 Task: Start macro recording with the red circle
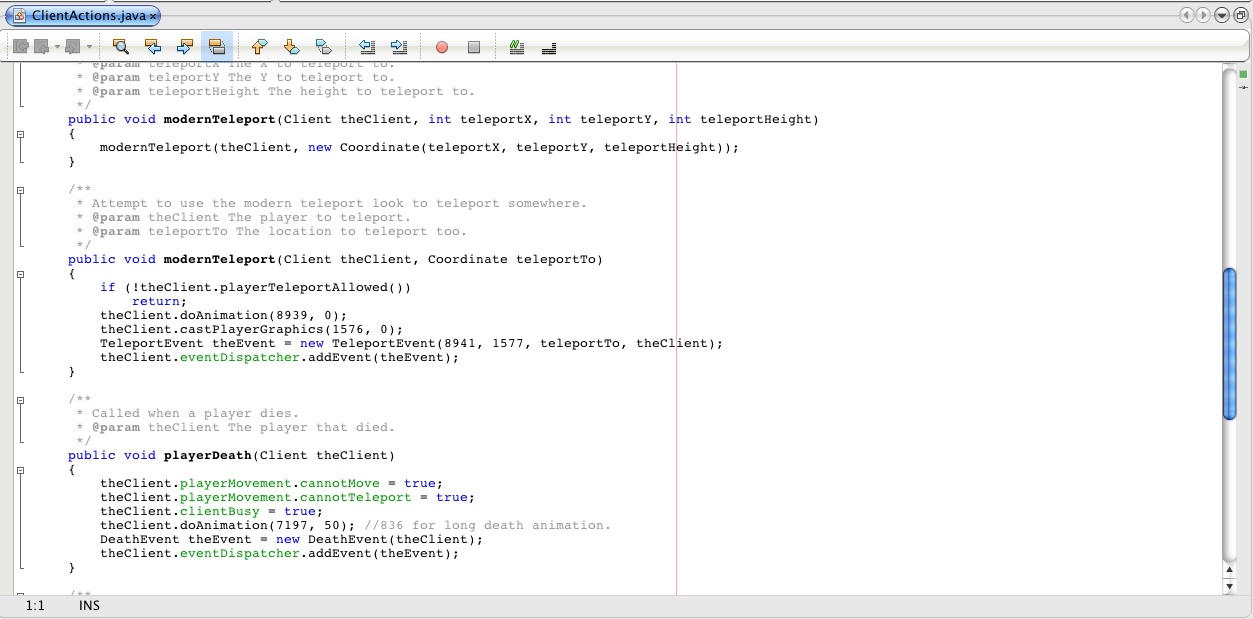[x=442, y=47]
